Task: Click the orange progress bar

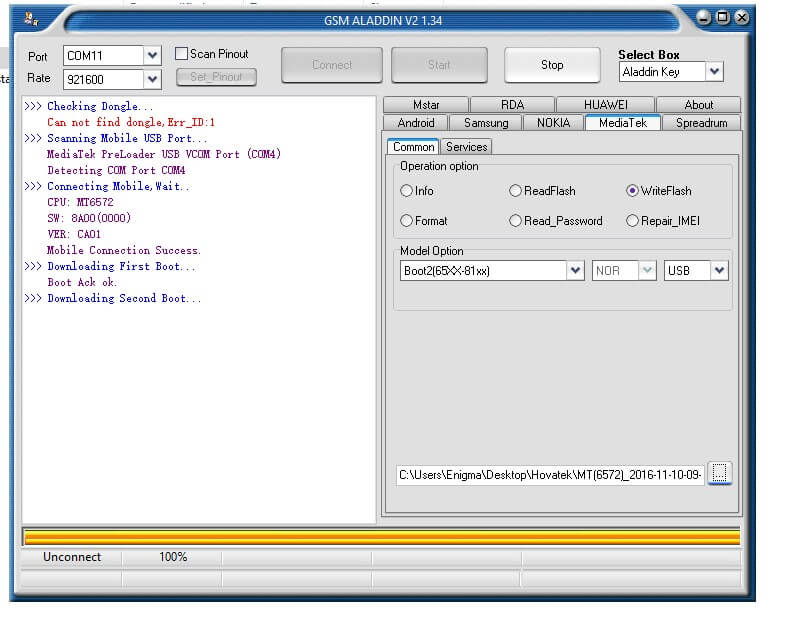Action: pyautogui.click(x=381, y=537)
